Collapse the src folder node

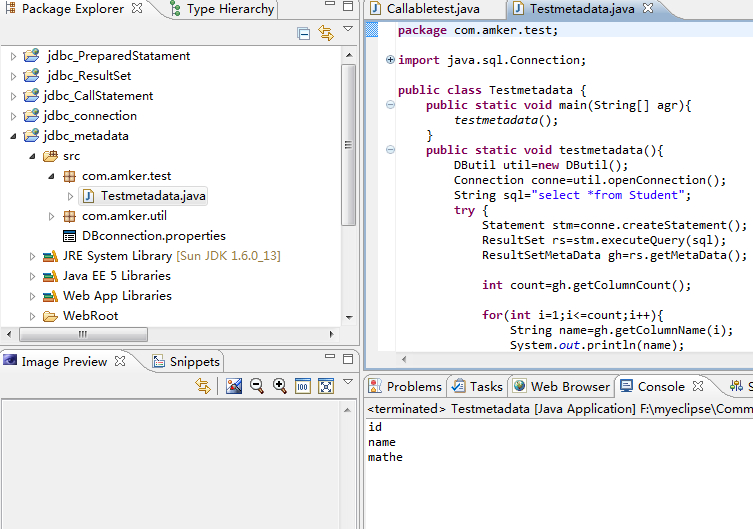[33, 156]
